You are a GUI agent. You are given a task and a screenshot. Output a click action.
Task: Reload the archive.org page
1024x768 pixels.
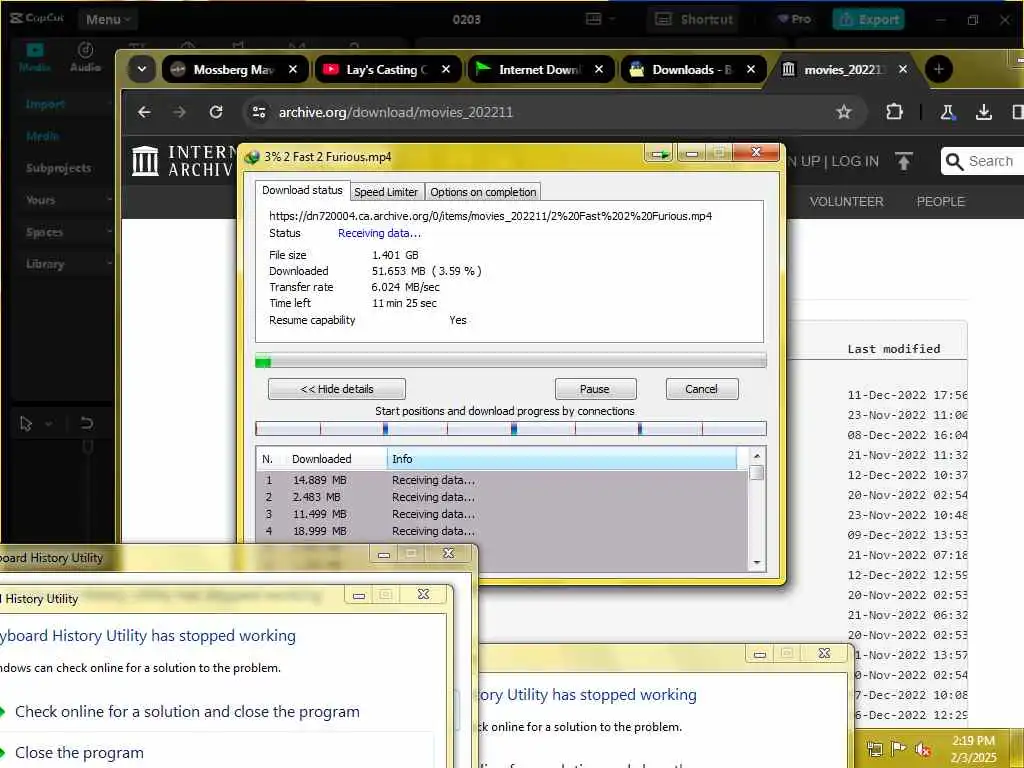216,112
